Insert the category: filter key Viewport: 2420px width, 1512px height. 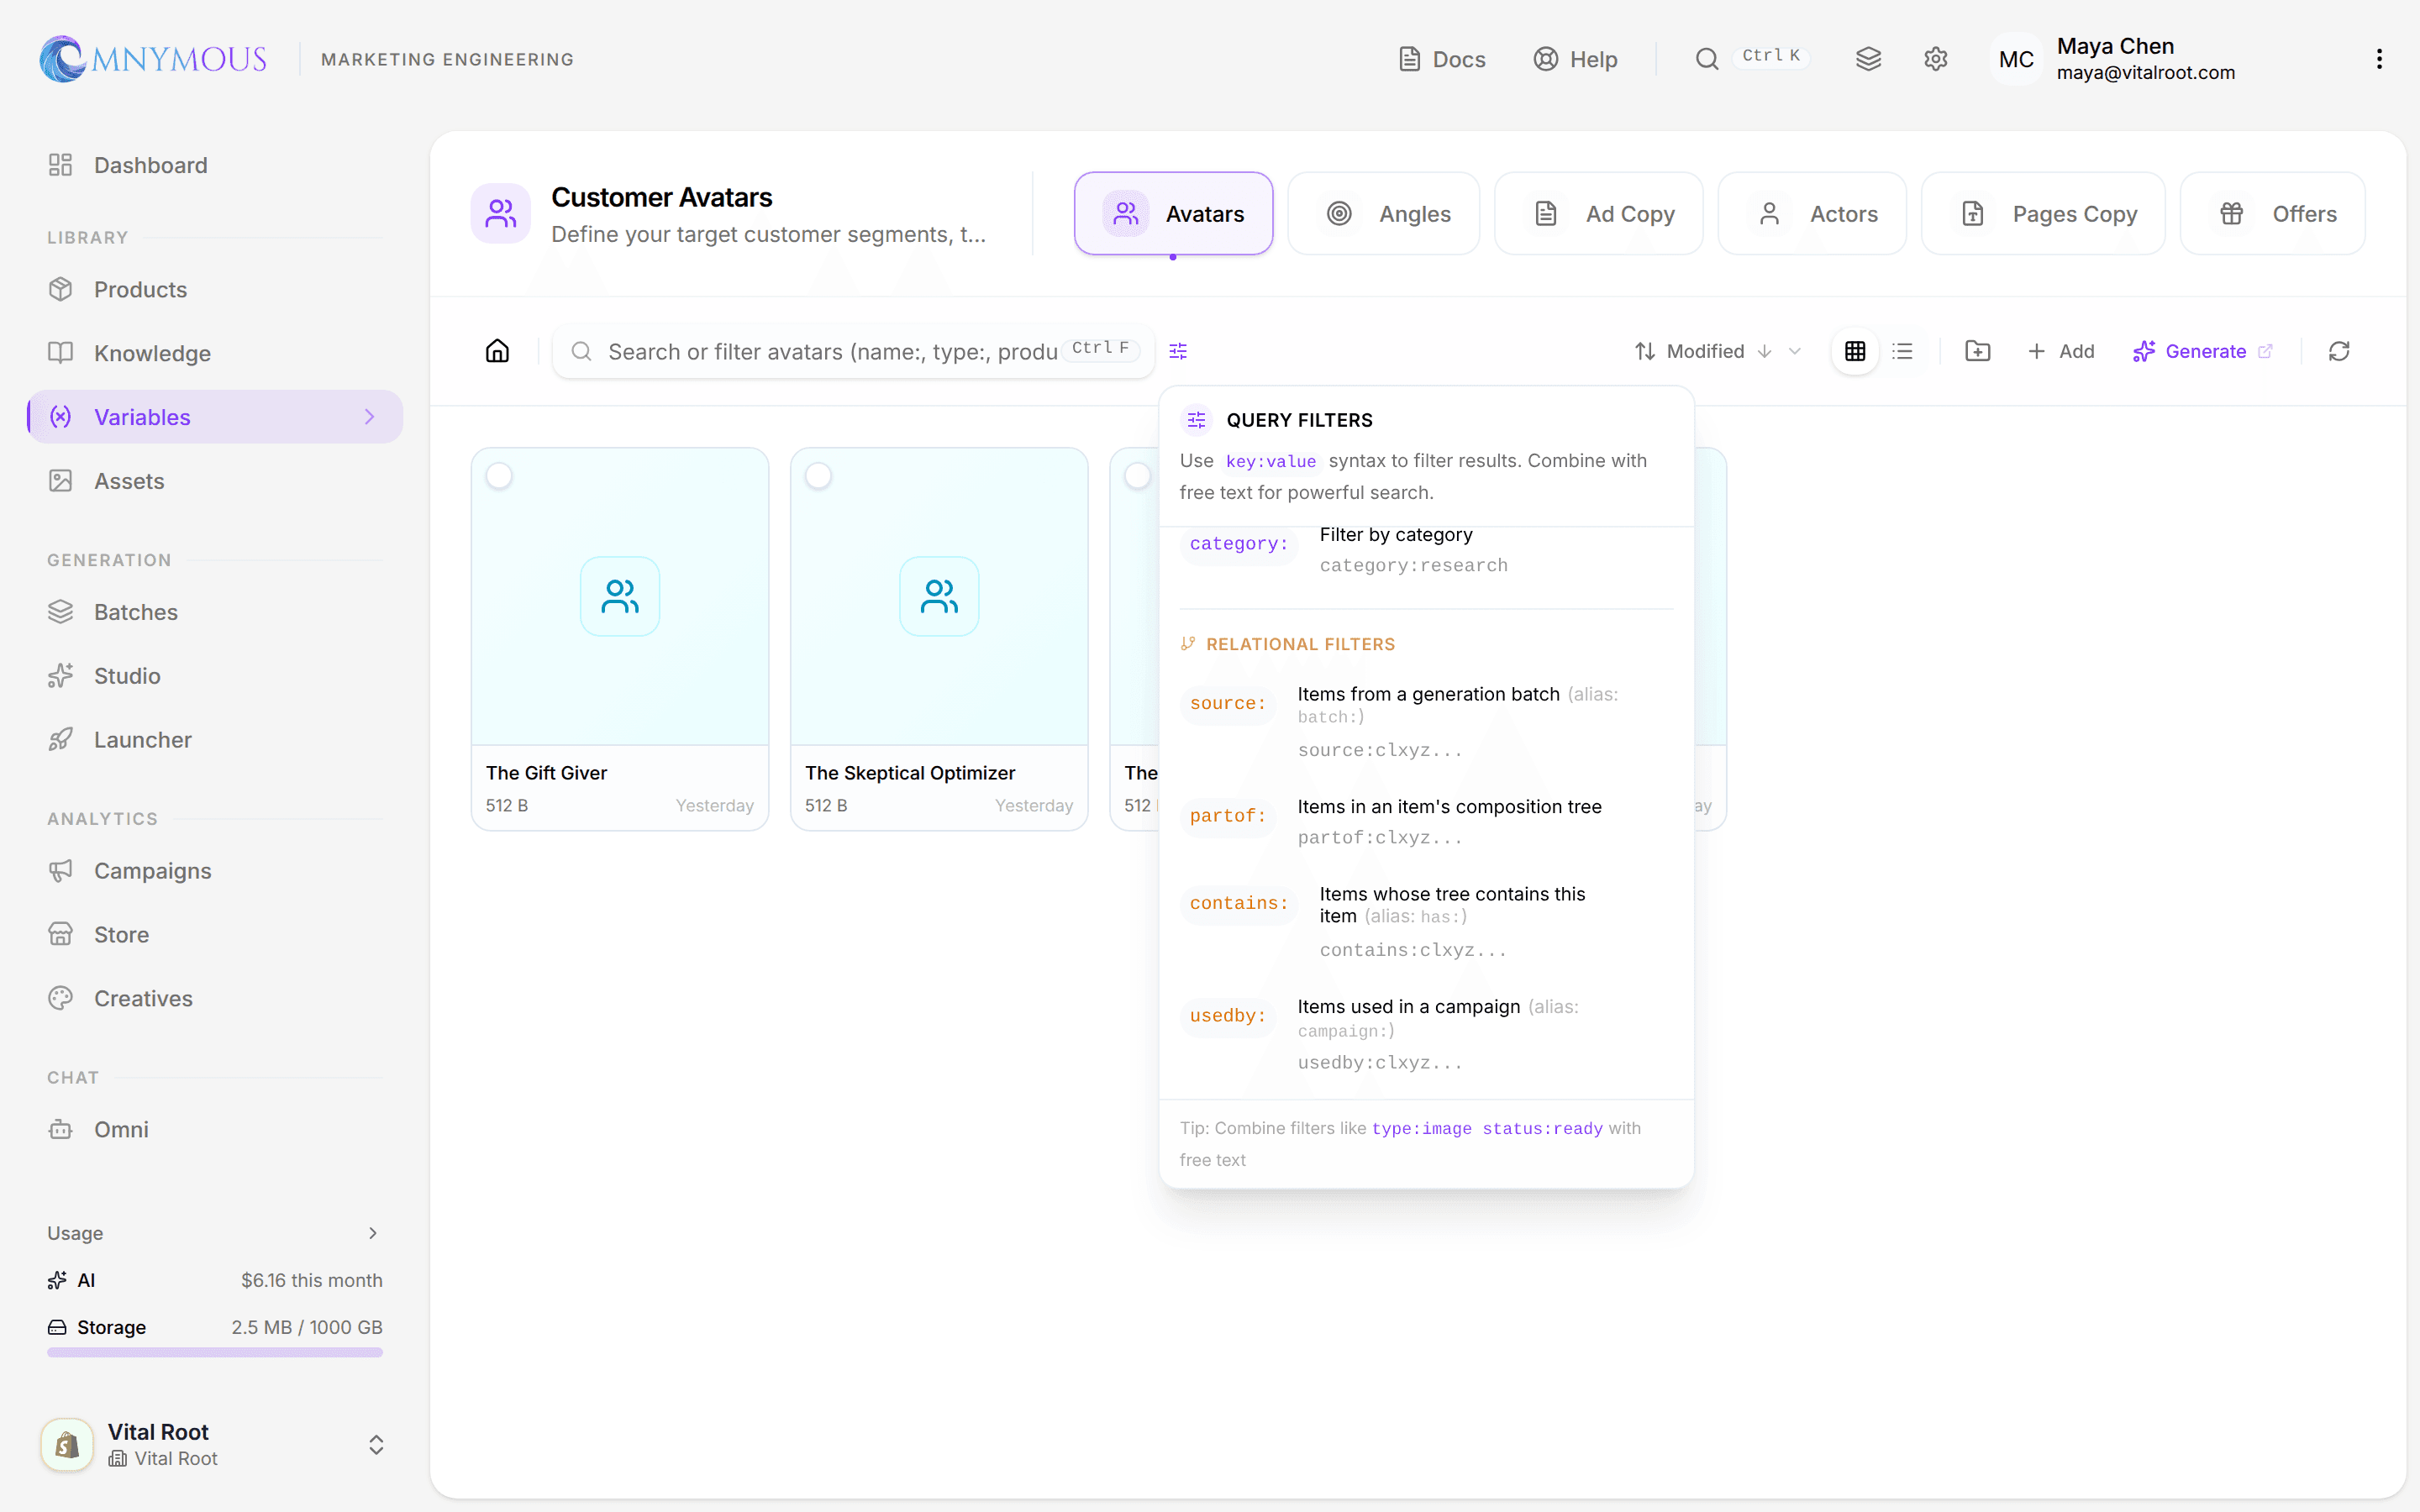tap(1239, 544)
